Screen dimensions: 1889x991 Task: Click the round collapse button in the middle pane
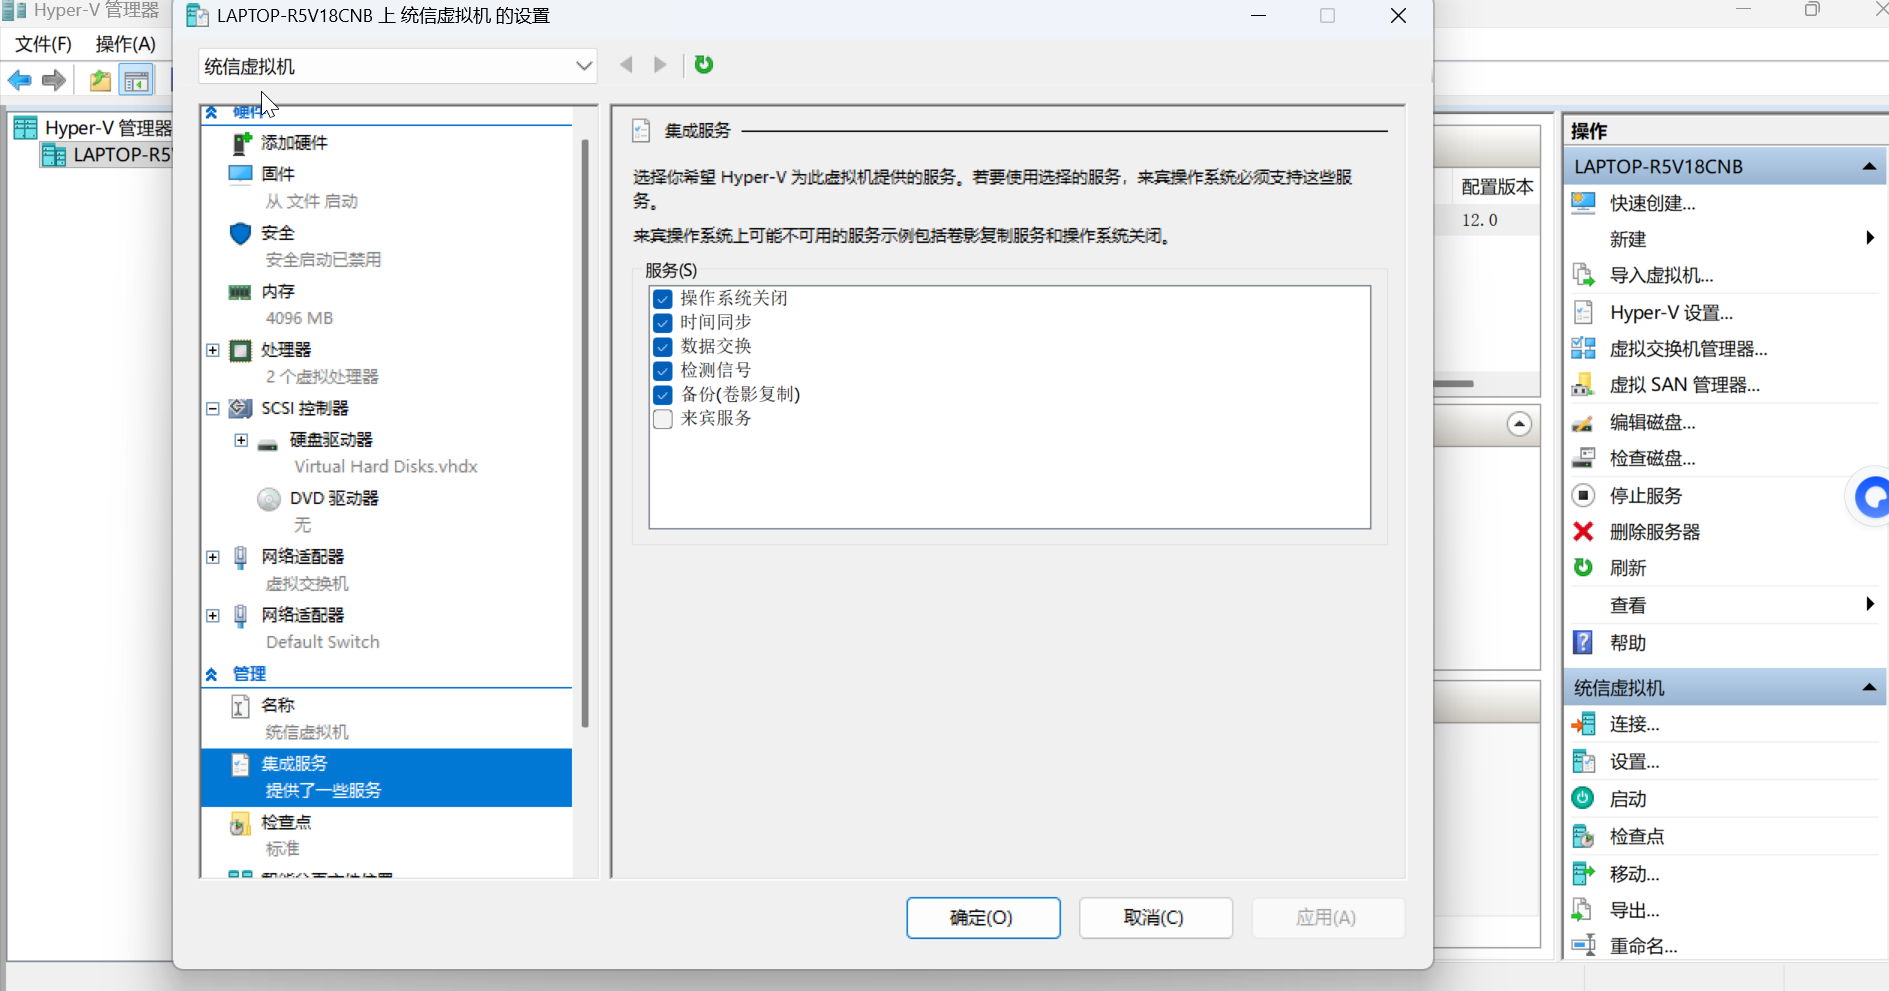(x=1519, y=424)
